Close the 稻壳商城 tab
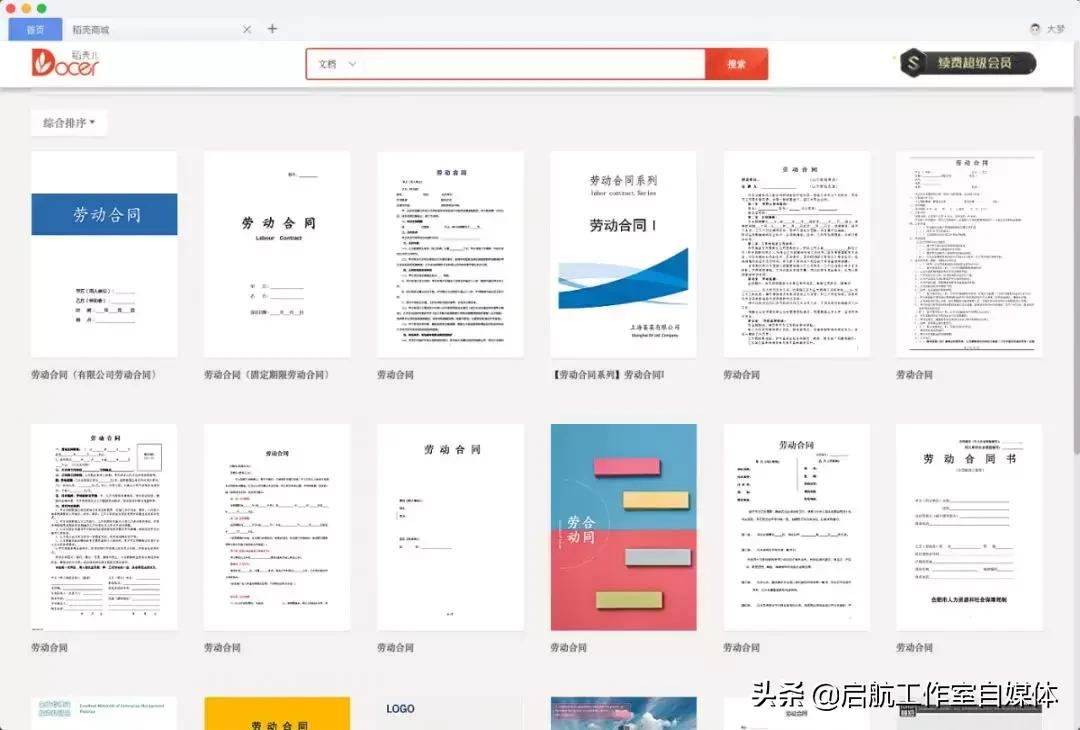The height and width of the screenshot is (730, 1080). pyautogui.click(x=246, y=29)
